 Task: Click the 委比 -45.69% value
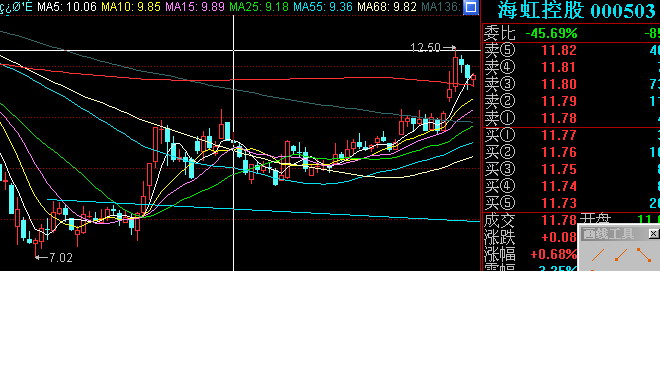[x=551, y=33]
